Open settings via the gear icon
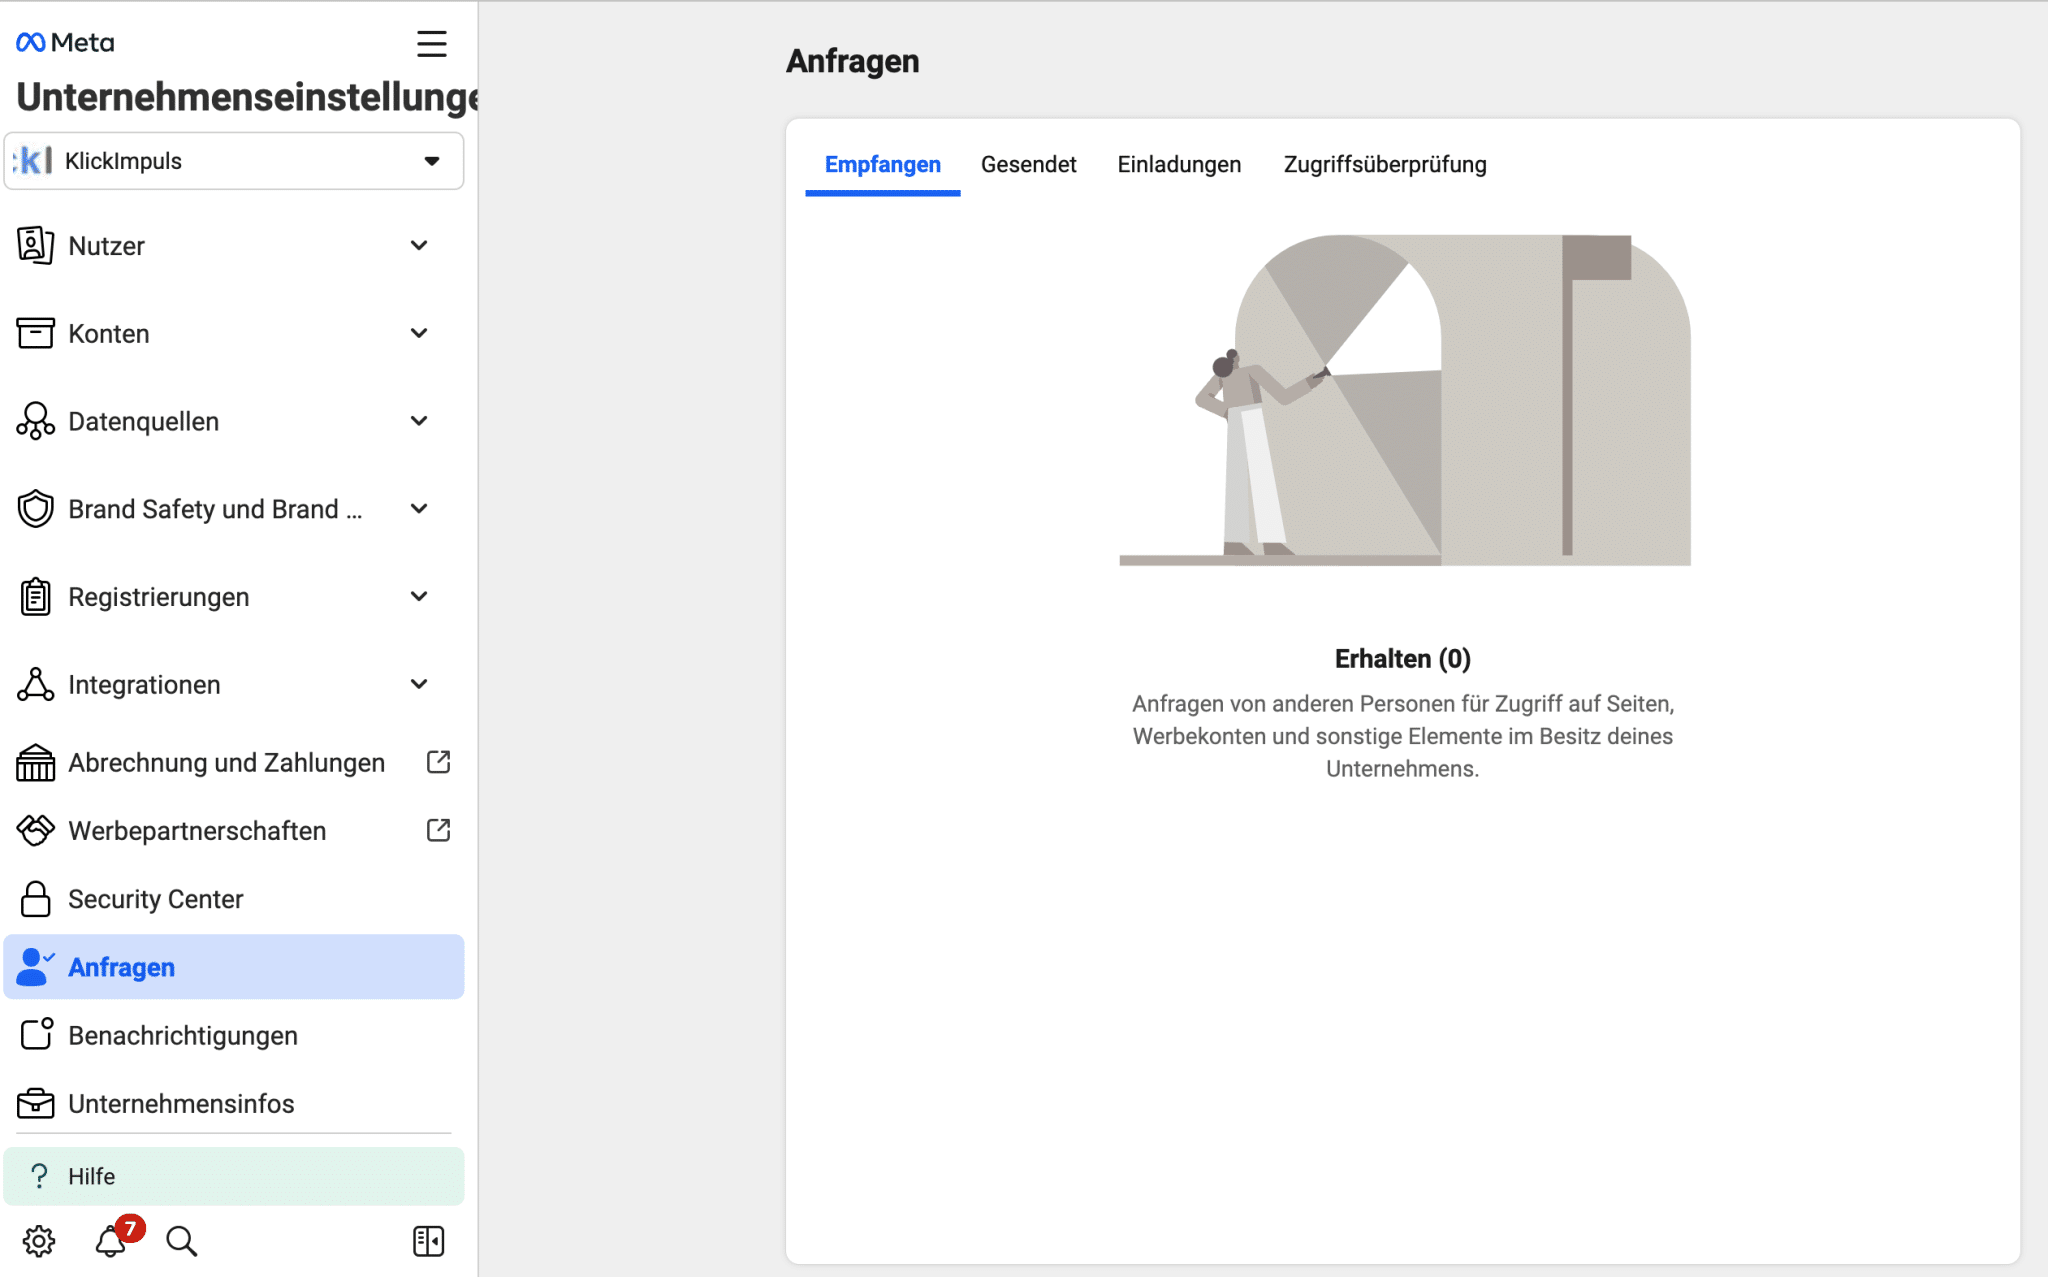The image size is (2048, 1277). tap(38, 1240)
